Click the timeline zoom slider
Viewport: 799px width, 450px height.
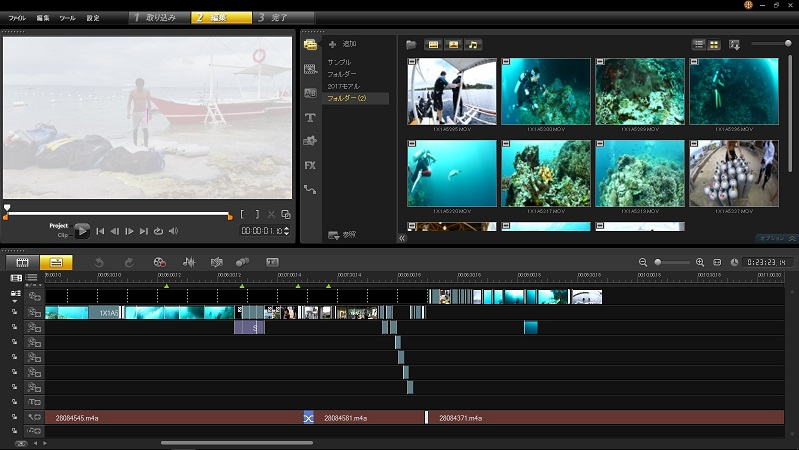point(658,262)
